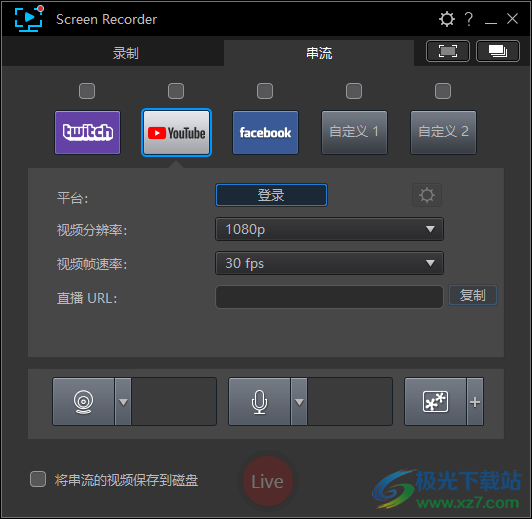Click the stacked windows mode icon
The image size is (532, 519).
[x=498, y=51]
